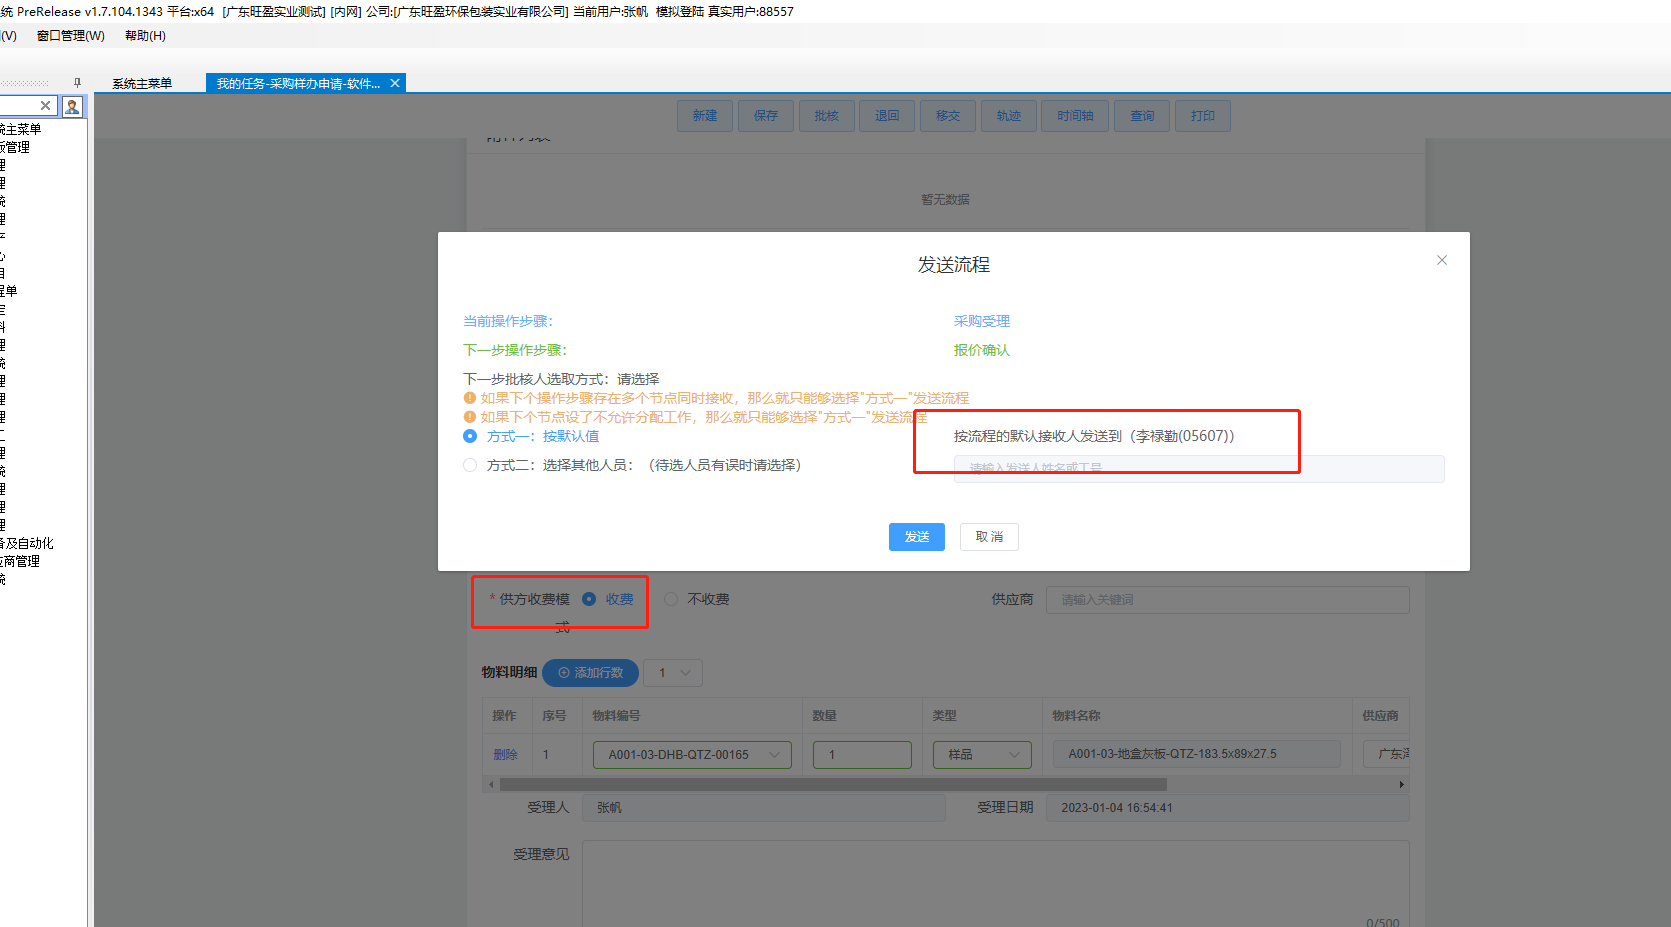This screenshot has height=927, width=1671.
Task: Open the 窗口管理(W) menu
Action: point(70,35)
